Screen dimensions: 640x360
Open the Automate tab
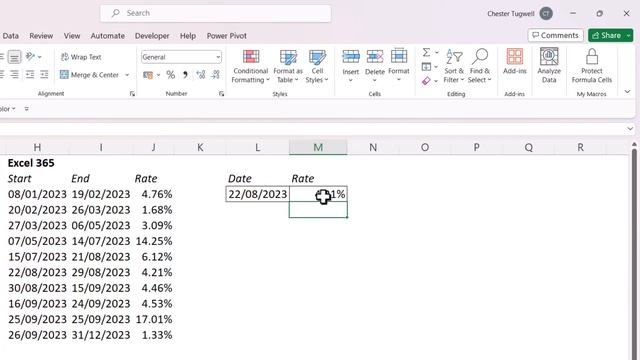click(108, 36)
